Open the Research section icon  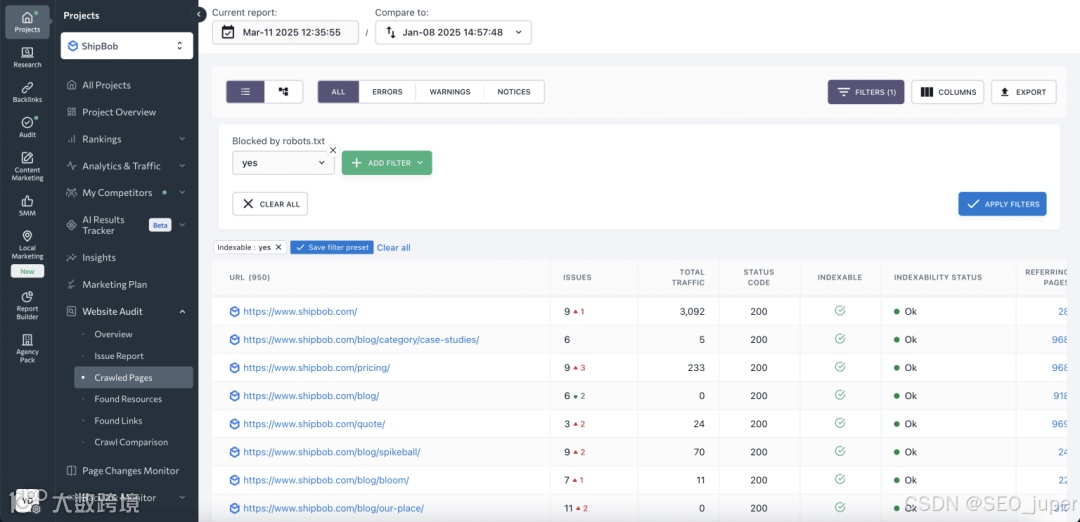tap(27, 58)
